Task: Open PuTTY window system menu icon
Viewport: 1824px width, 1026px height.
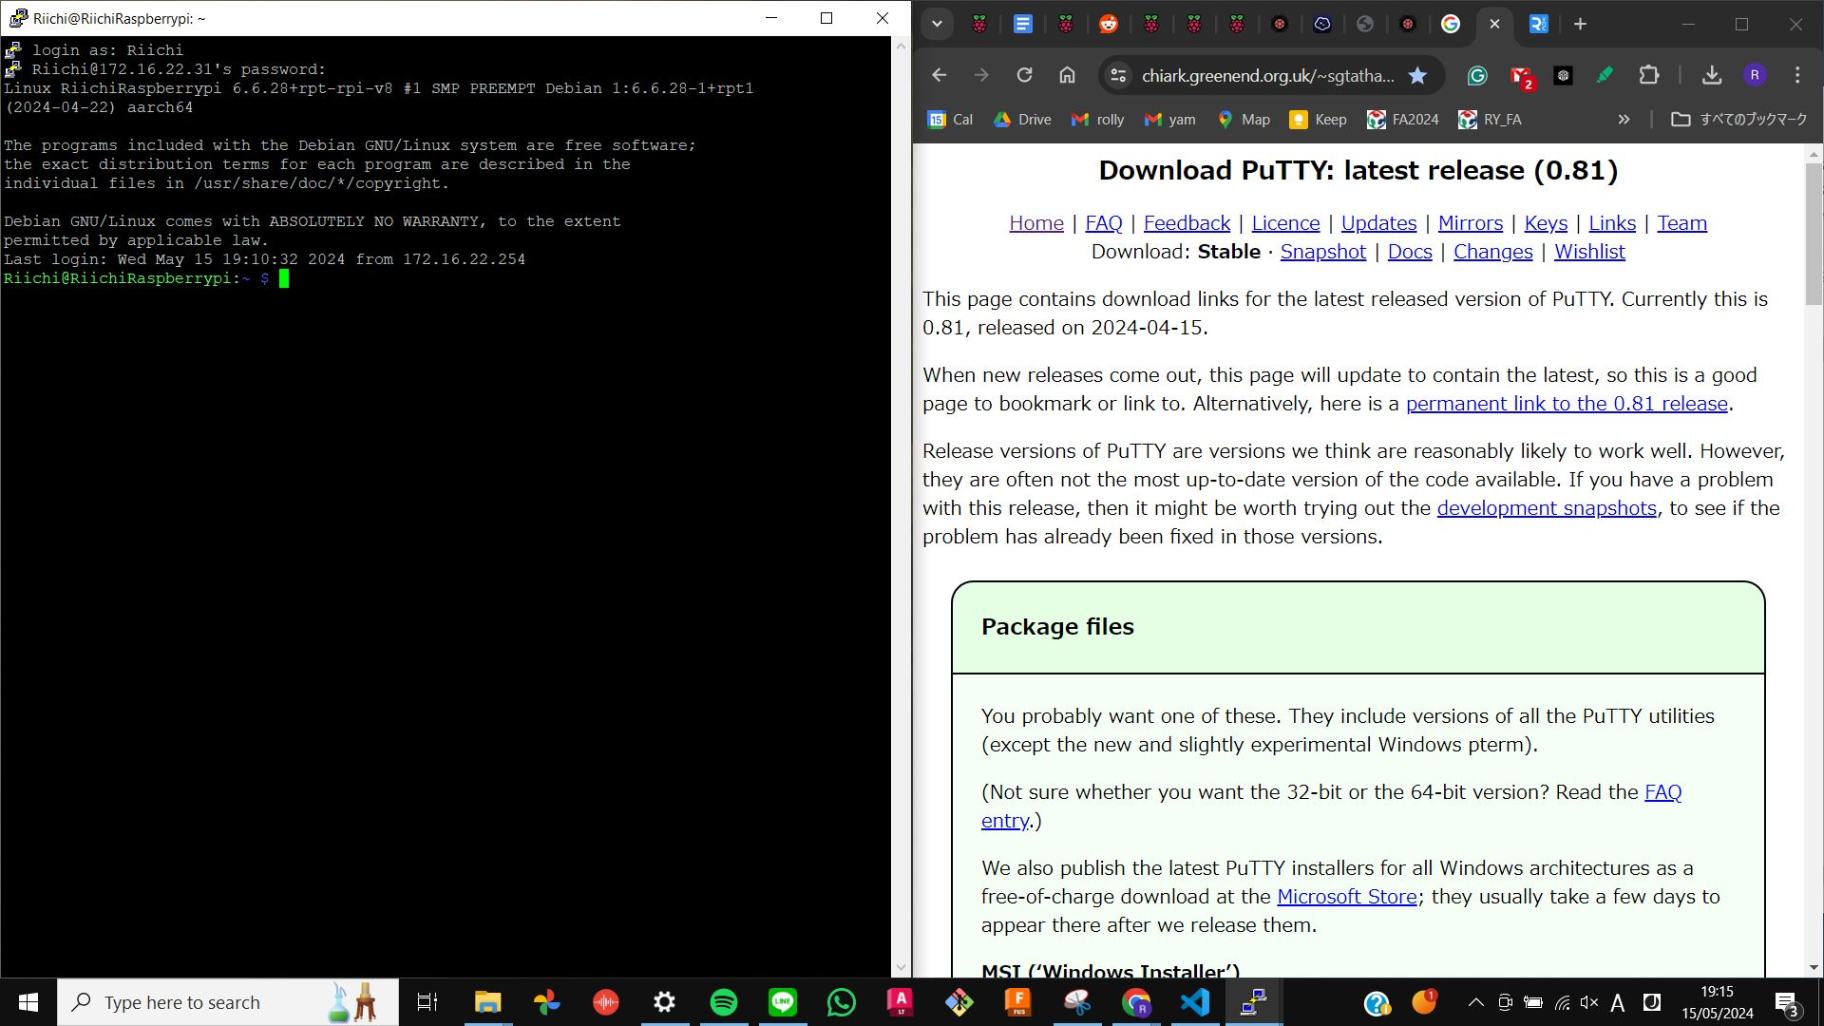Action: click(17, 18)
